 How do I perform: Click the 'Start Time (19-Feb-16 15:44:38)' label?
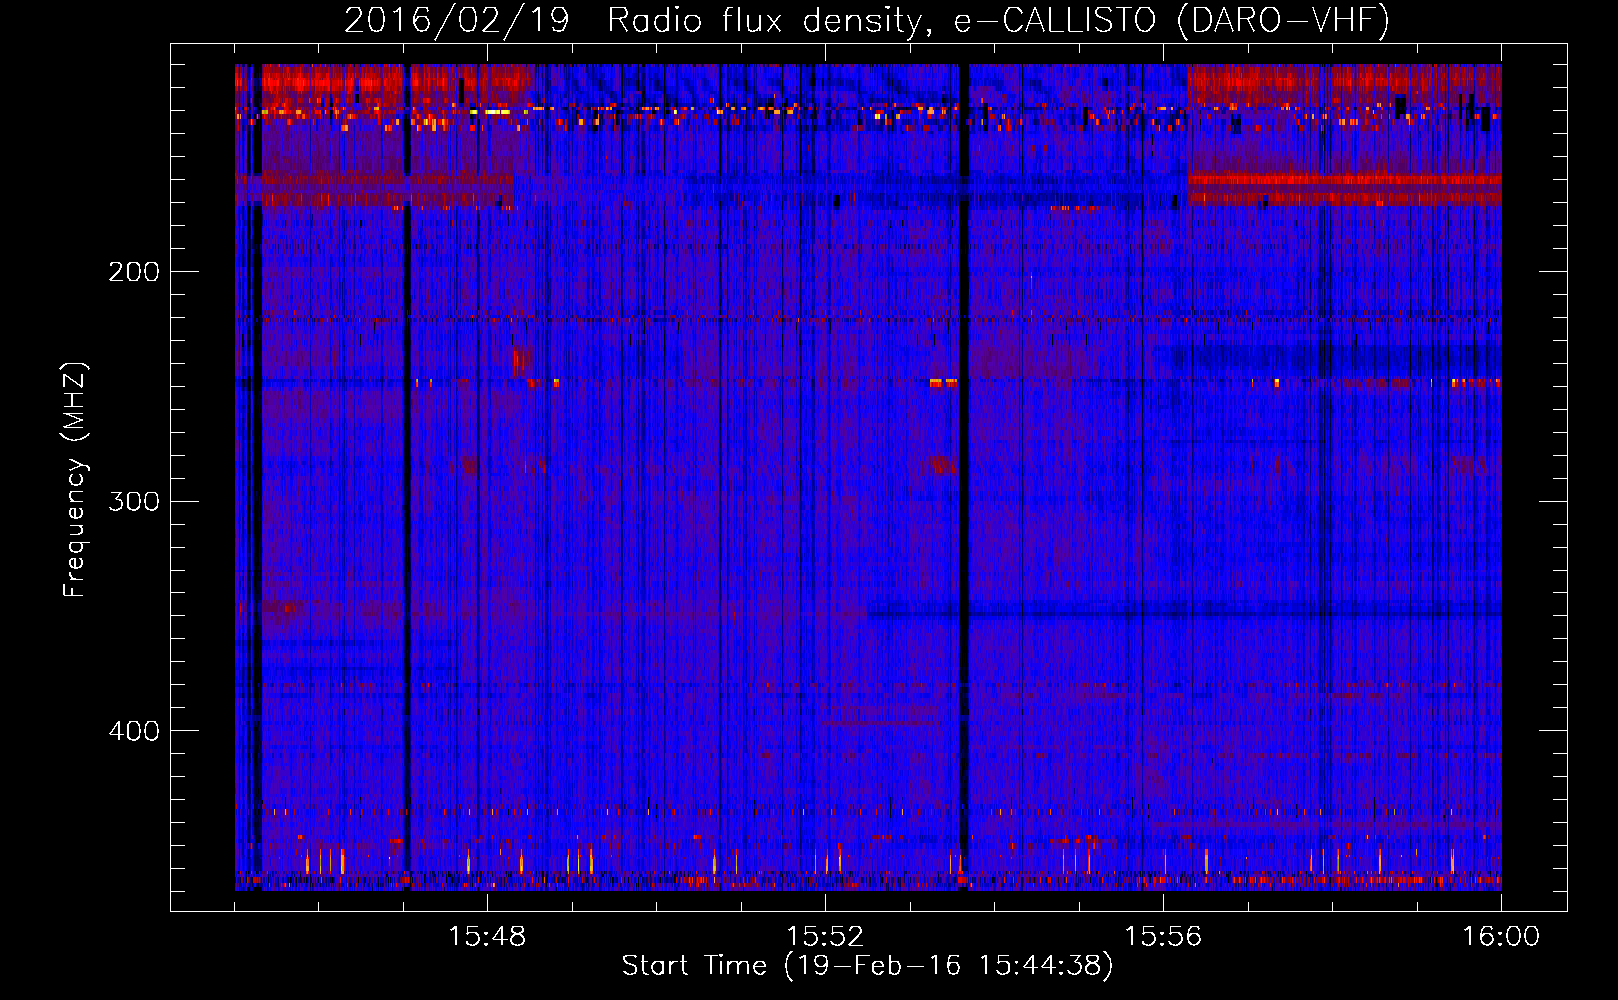[x=867, y=966]
